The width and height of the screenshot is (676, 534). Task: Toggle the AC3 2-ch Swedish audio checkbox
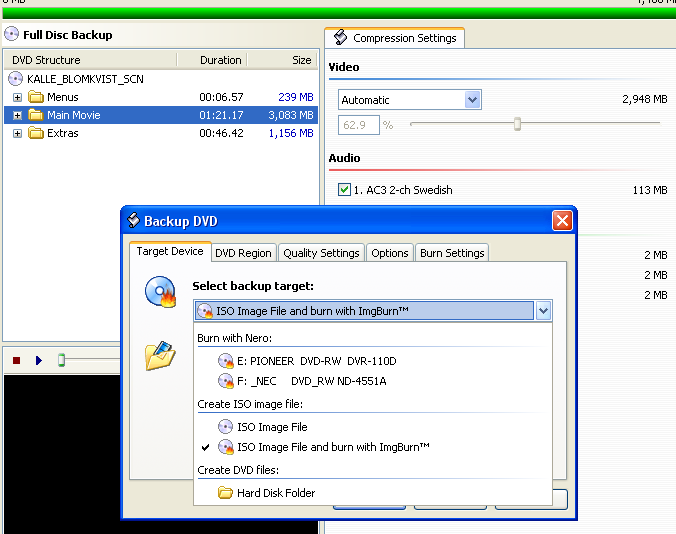pyautogui.click(x=344, y=190)
